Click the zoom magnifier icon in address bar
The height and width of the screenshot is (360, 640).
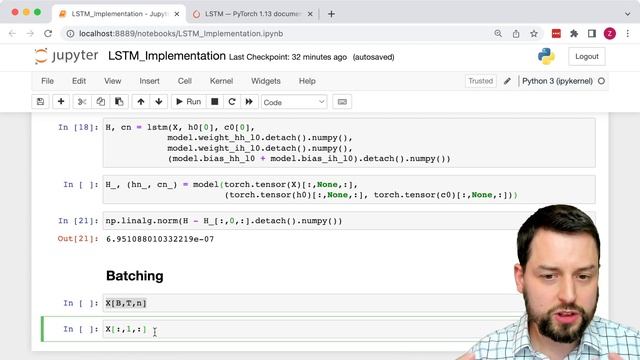pyautogui.click(x=498, y=33)
